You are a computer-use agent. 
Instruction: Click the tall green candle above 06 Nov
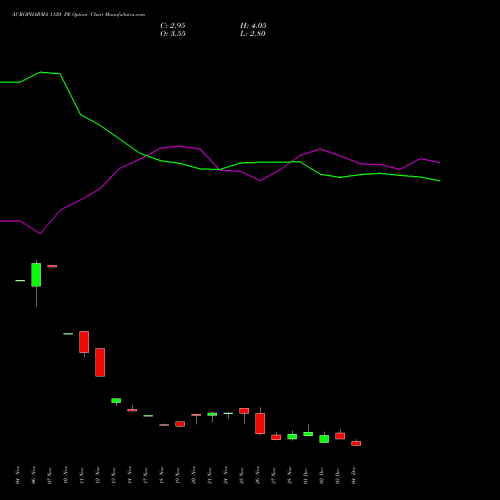[36, 275]
